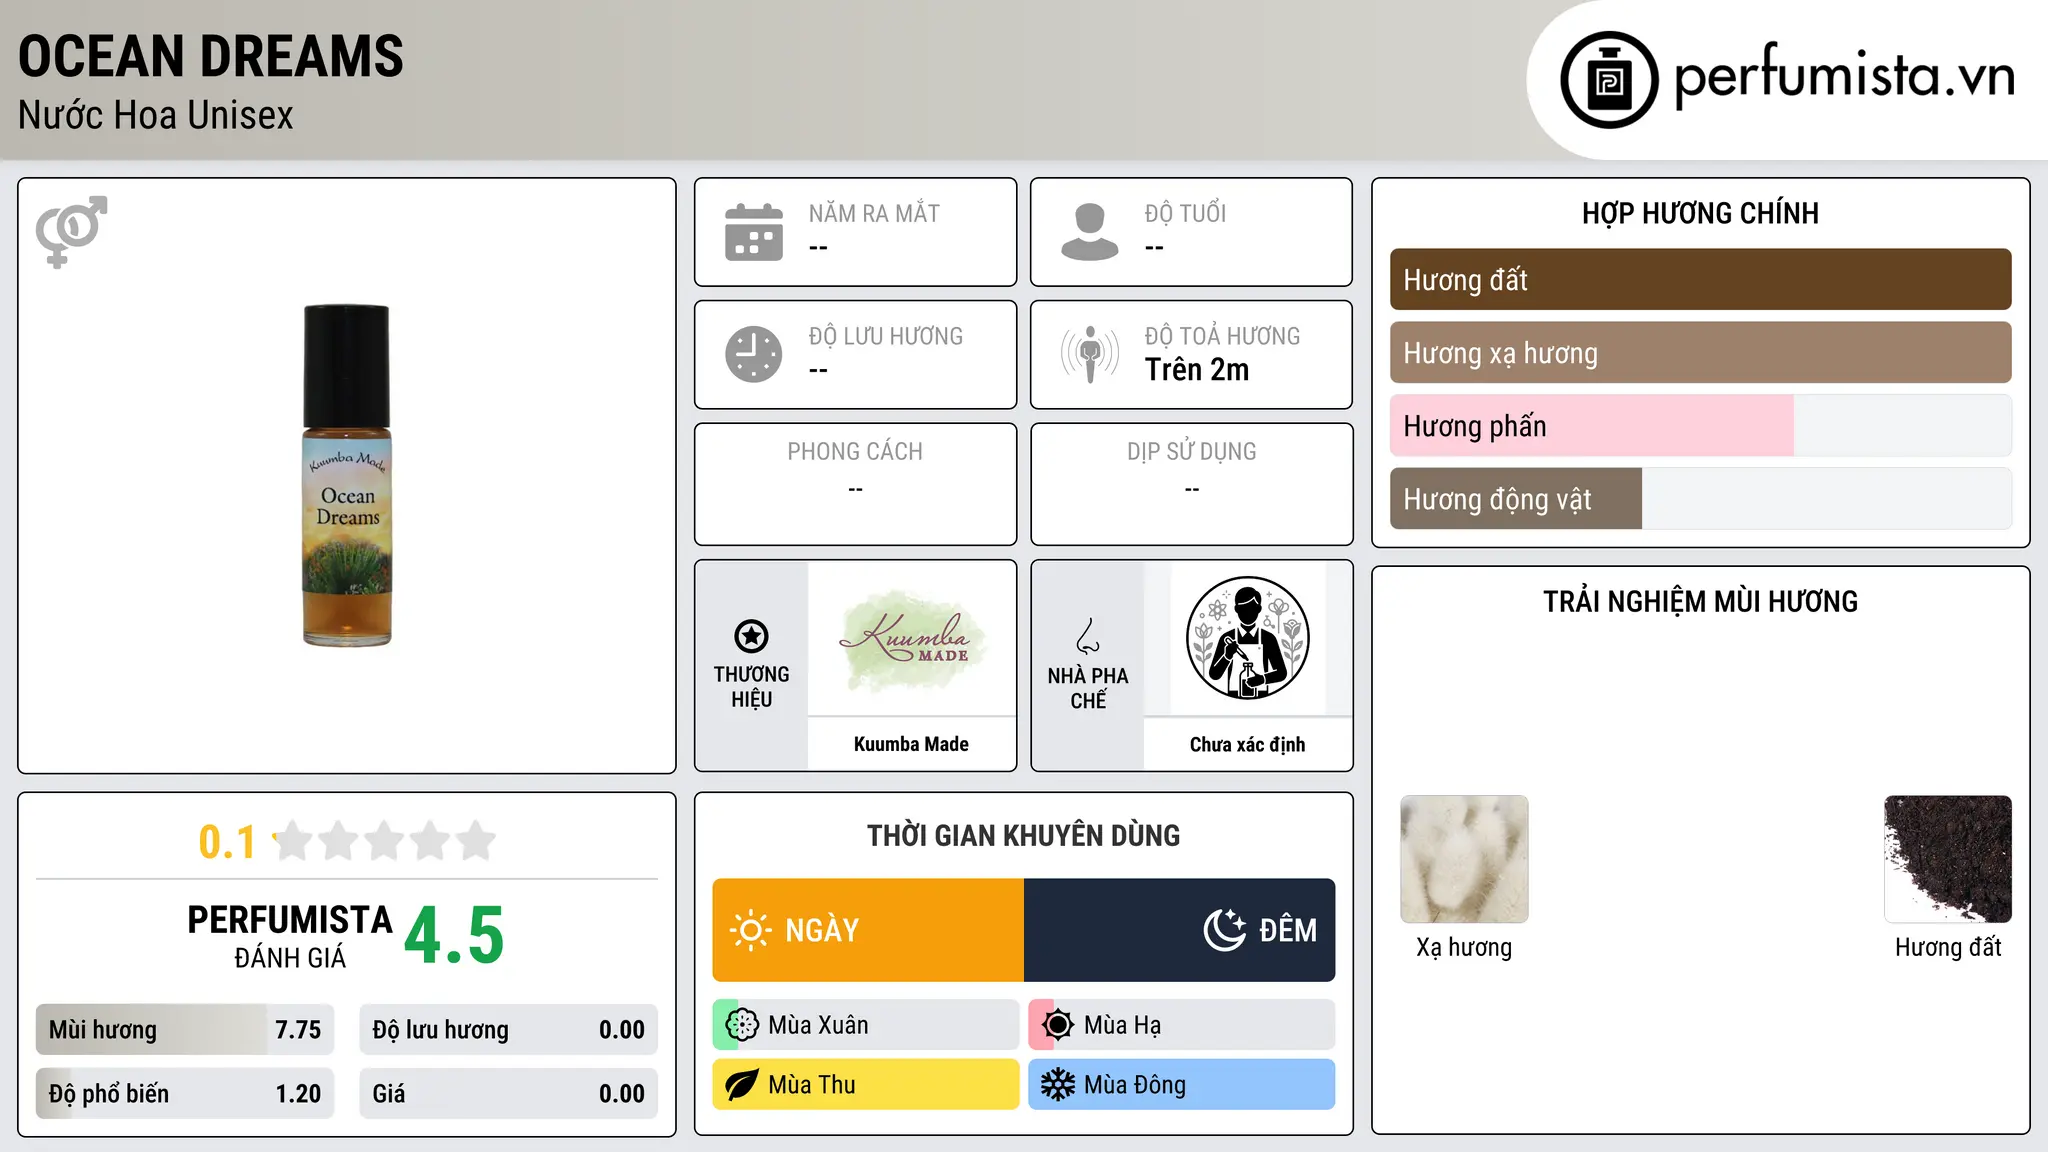Click the star rating icons next to 0.1
This screenshot has width=2048, height=1152.
click(x=384, y=841)
